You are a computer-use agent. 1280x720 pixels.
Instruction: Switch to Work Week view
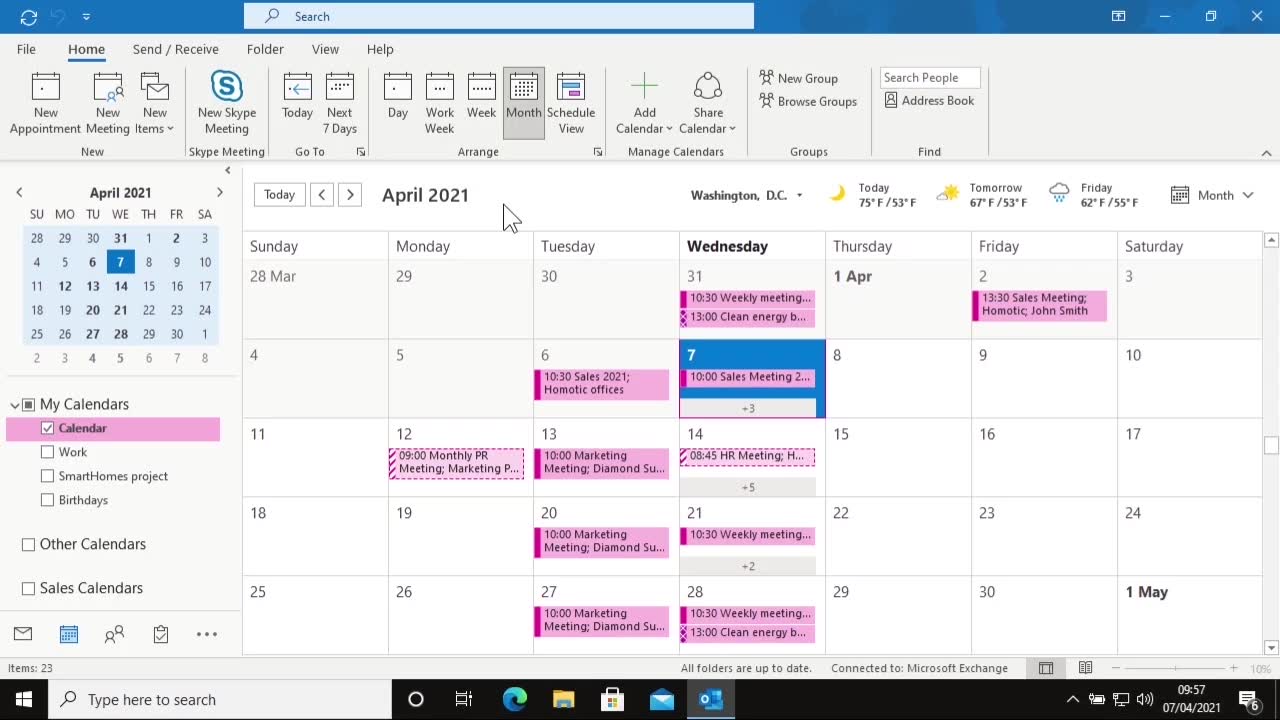click(x=439, y=103)
